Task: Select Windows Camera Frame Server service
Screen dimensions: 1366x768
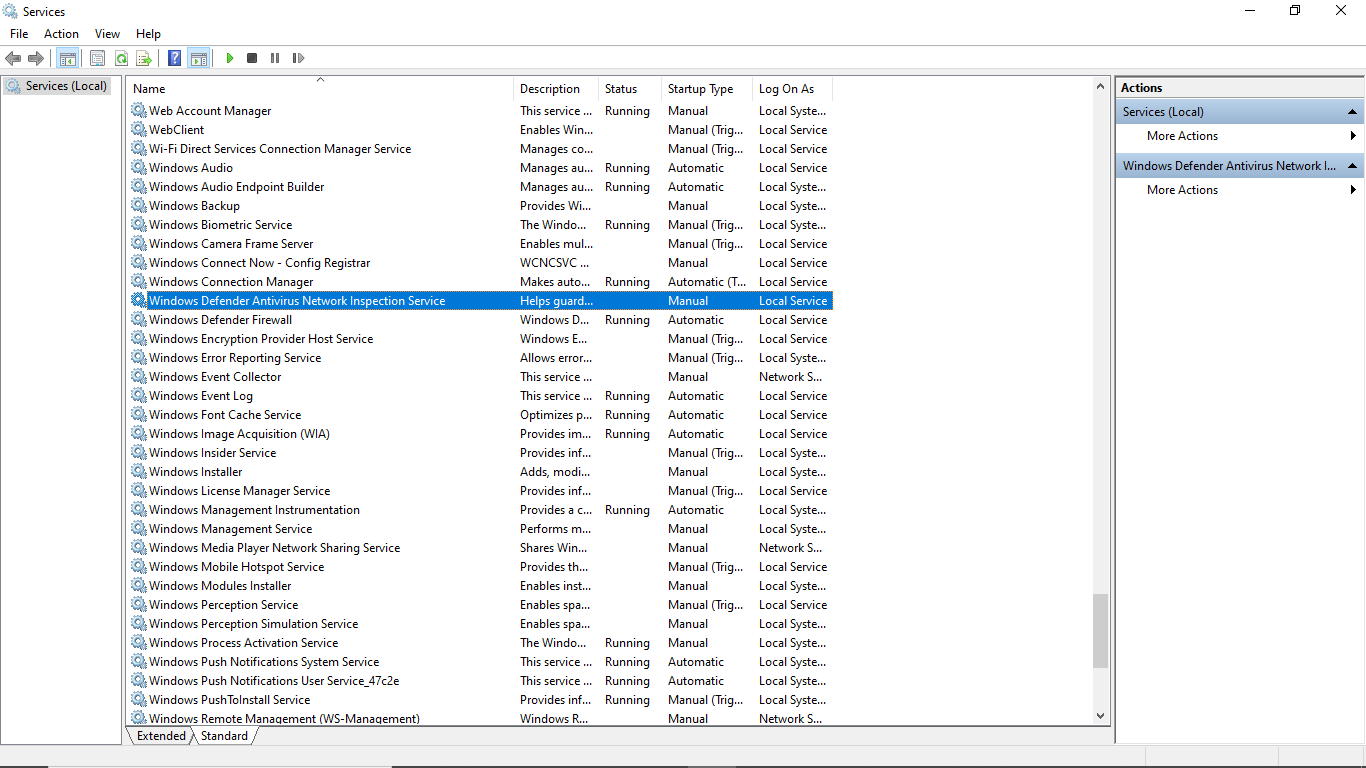Action: [x=480, y=244]
